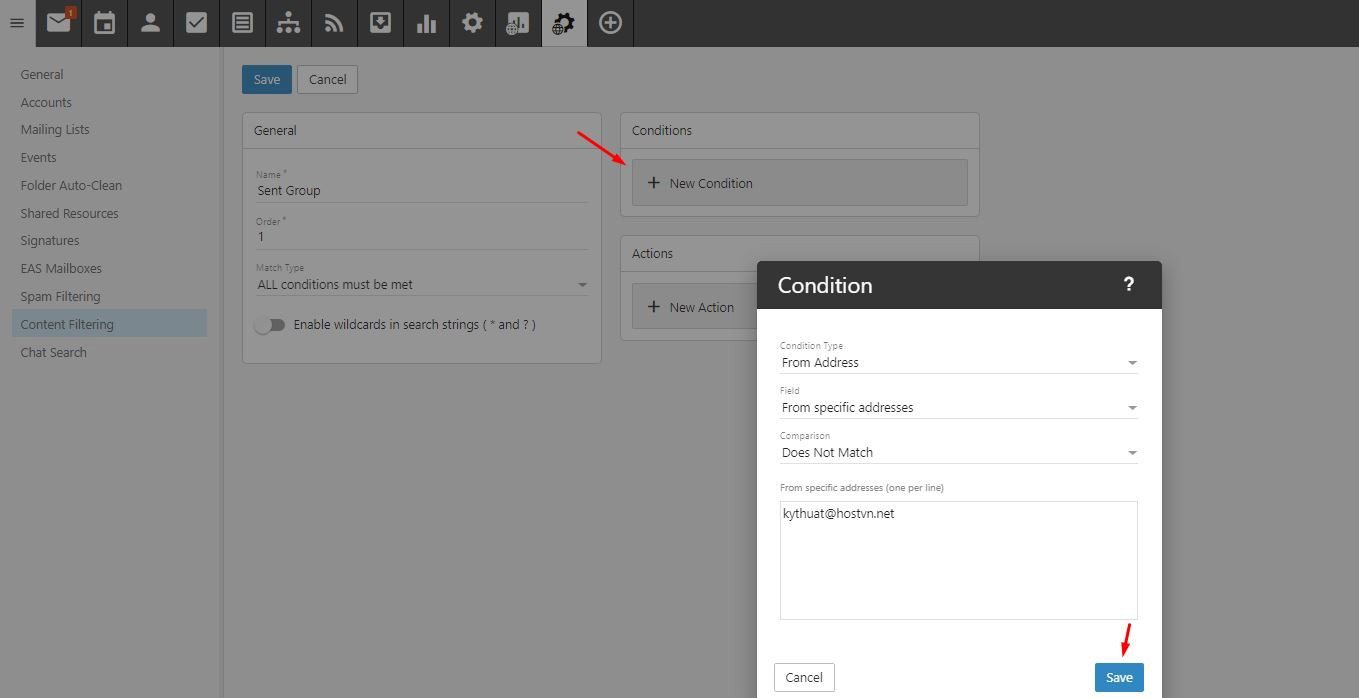1359x698 pixels.
Task: Expand the Match Type dropdown
Action: click(421, 285)
